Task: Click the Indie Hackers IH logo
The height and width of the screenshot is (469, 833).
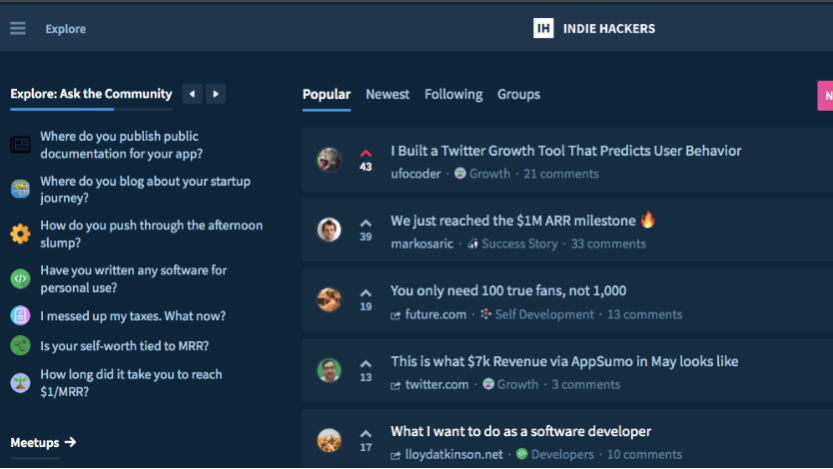Action: click(x=543, y=28)
